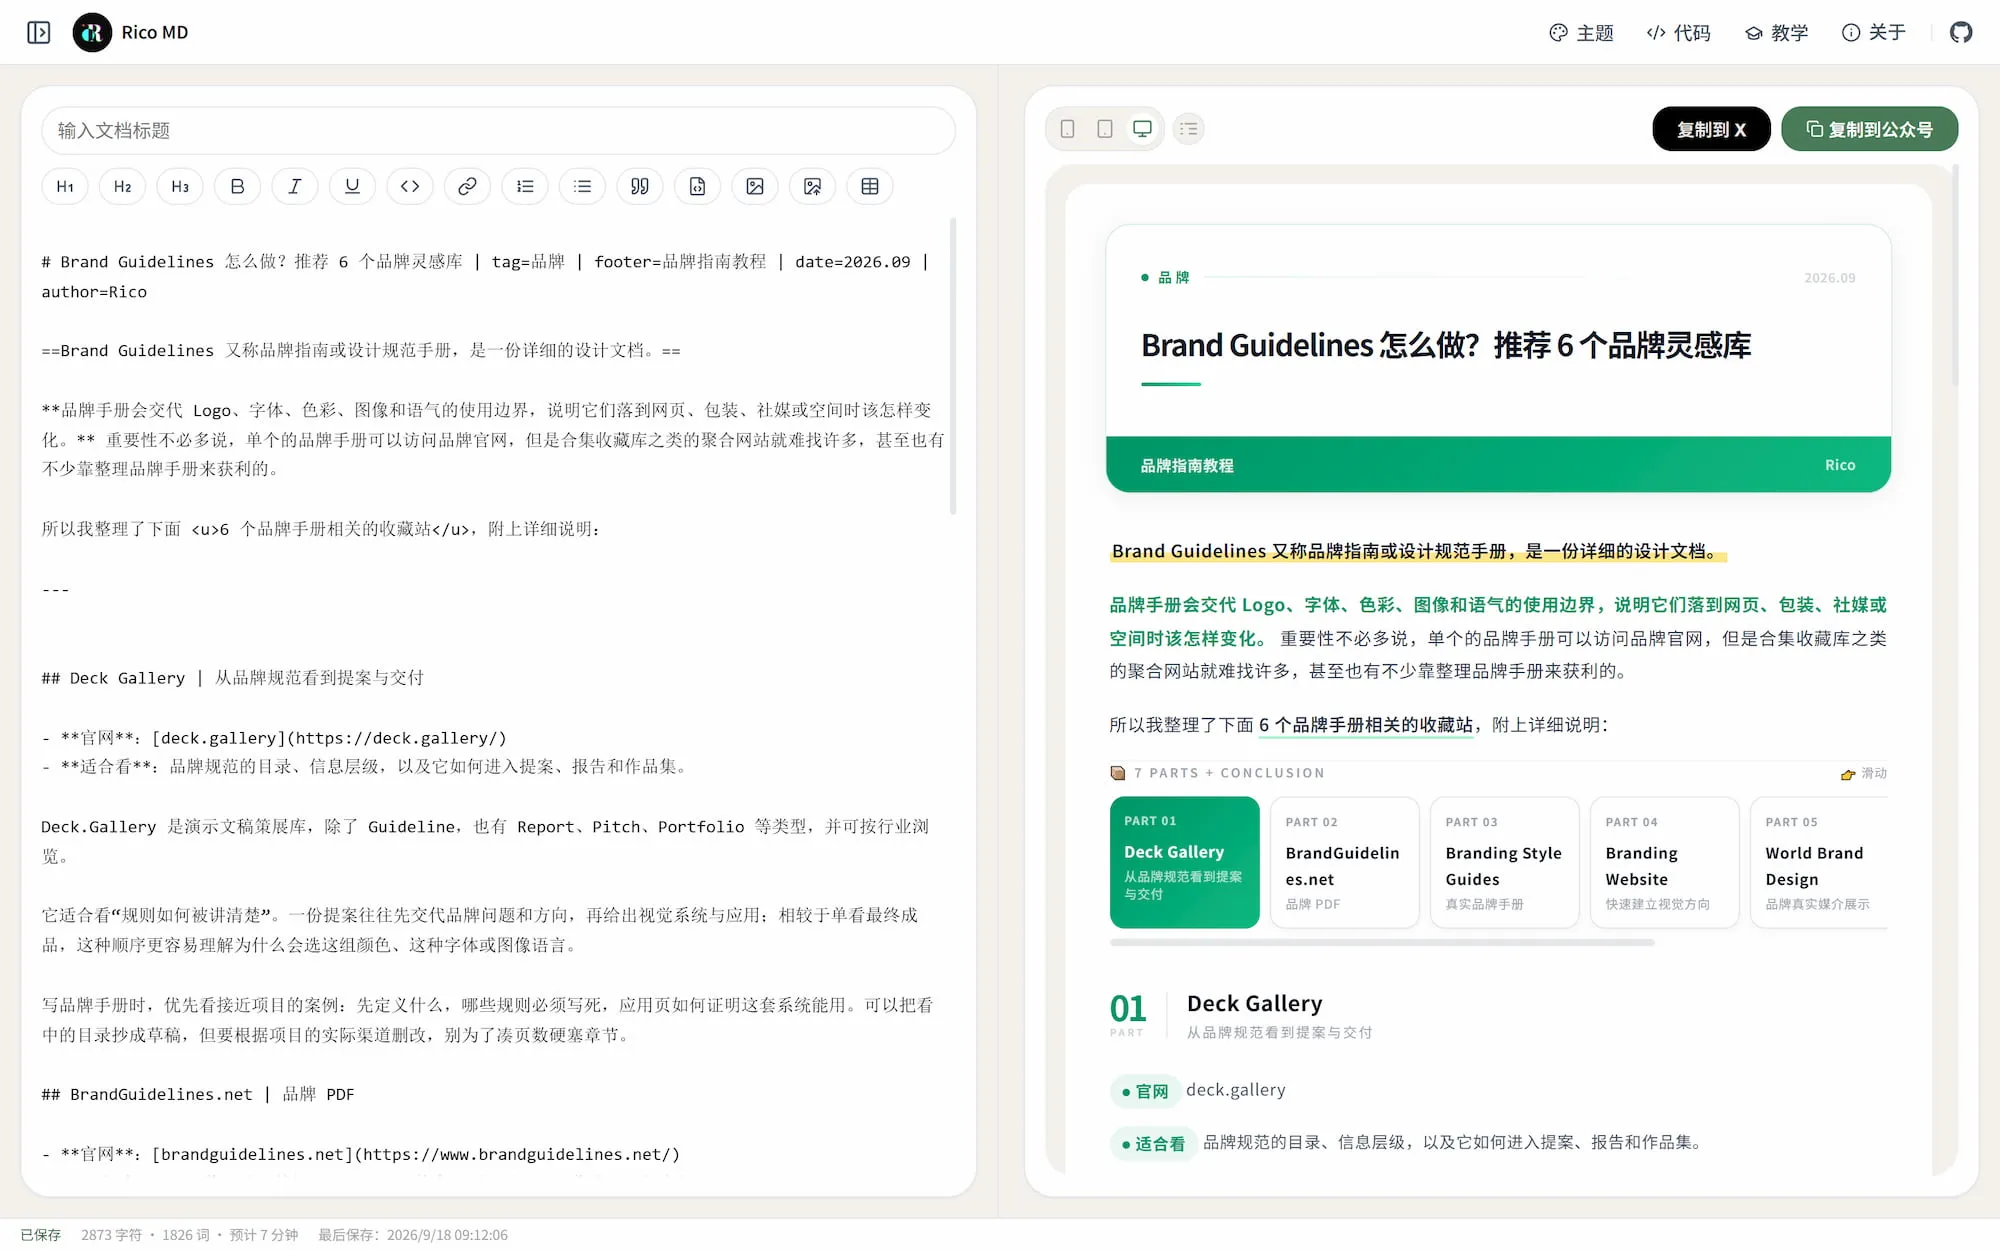
Task: Click the 复制到 X button
Action: 1711,129
